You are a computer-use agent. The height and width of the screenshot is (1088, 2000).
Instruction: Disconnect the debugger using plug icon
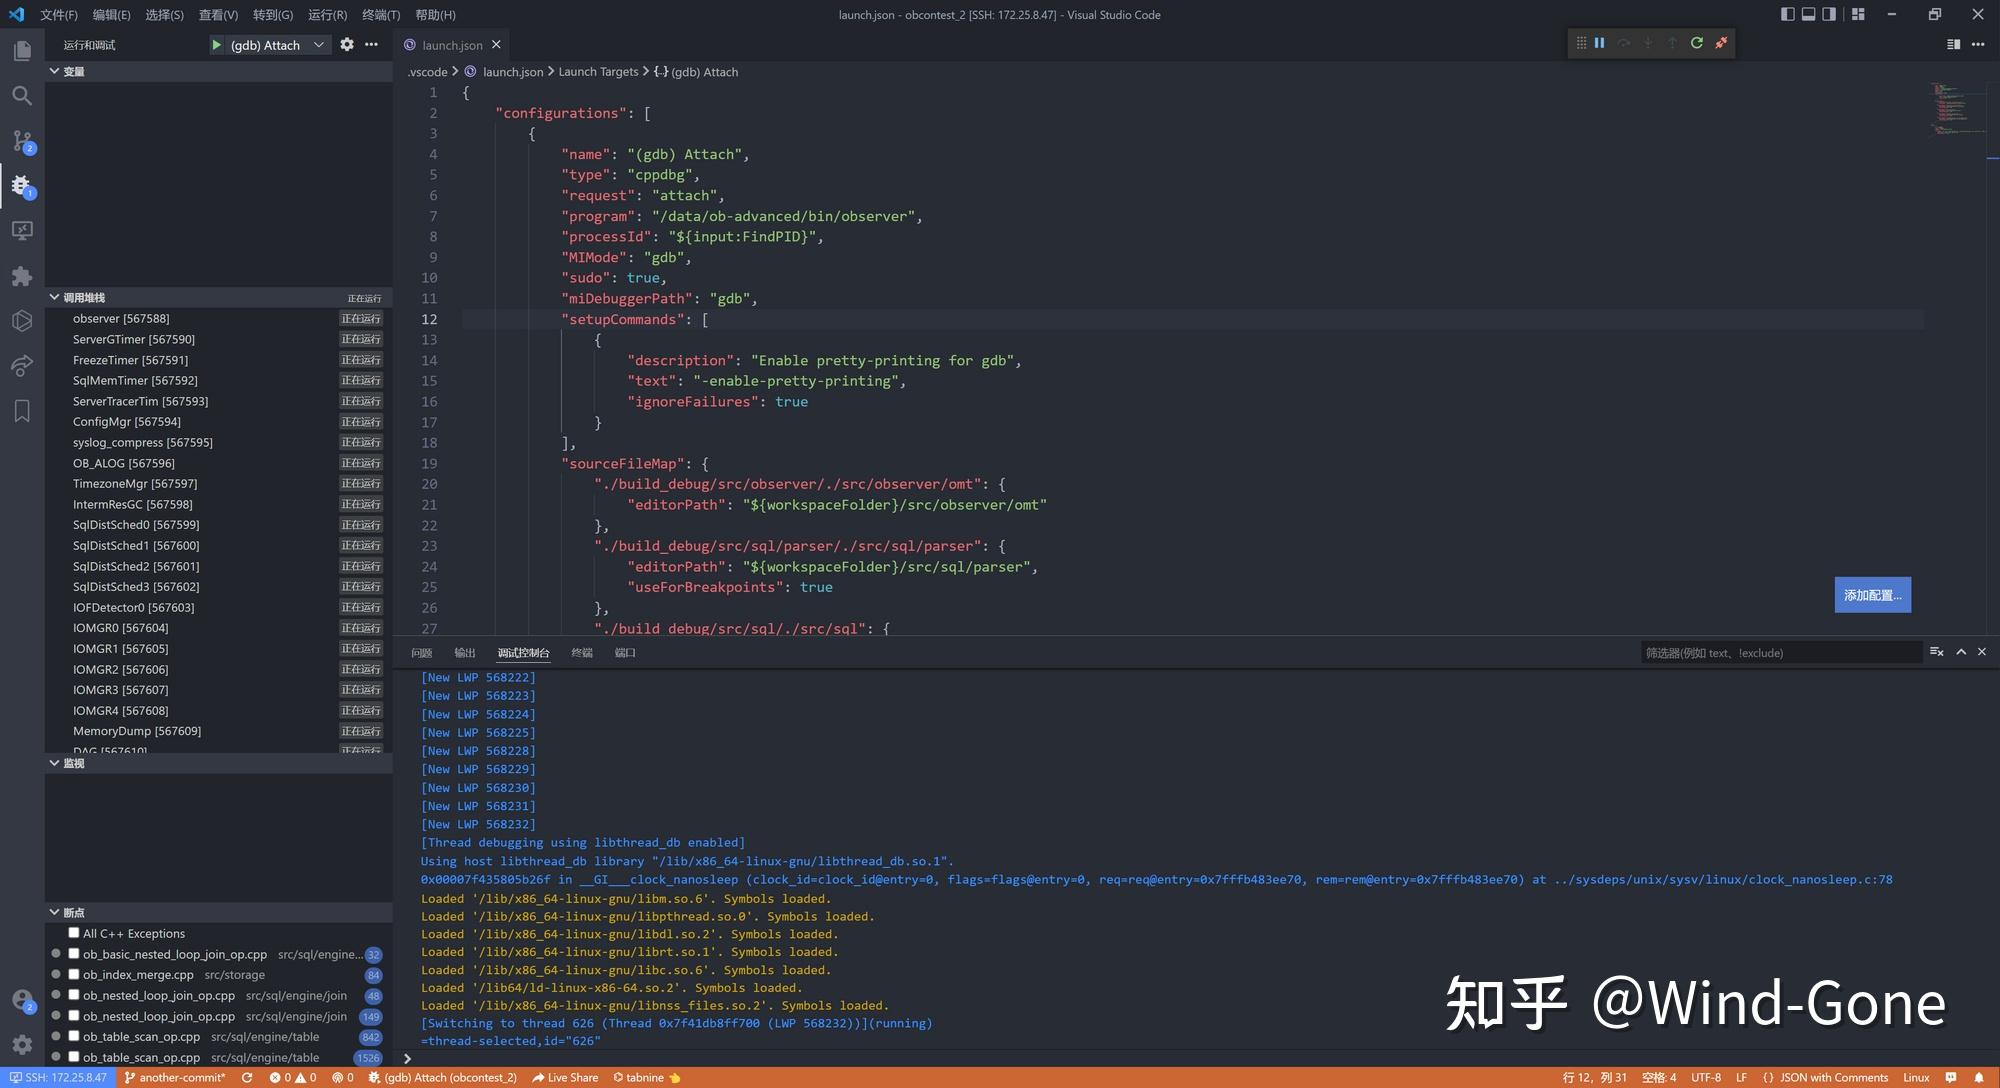1721,43
